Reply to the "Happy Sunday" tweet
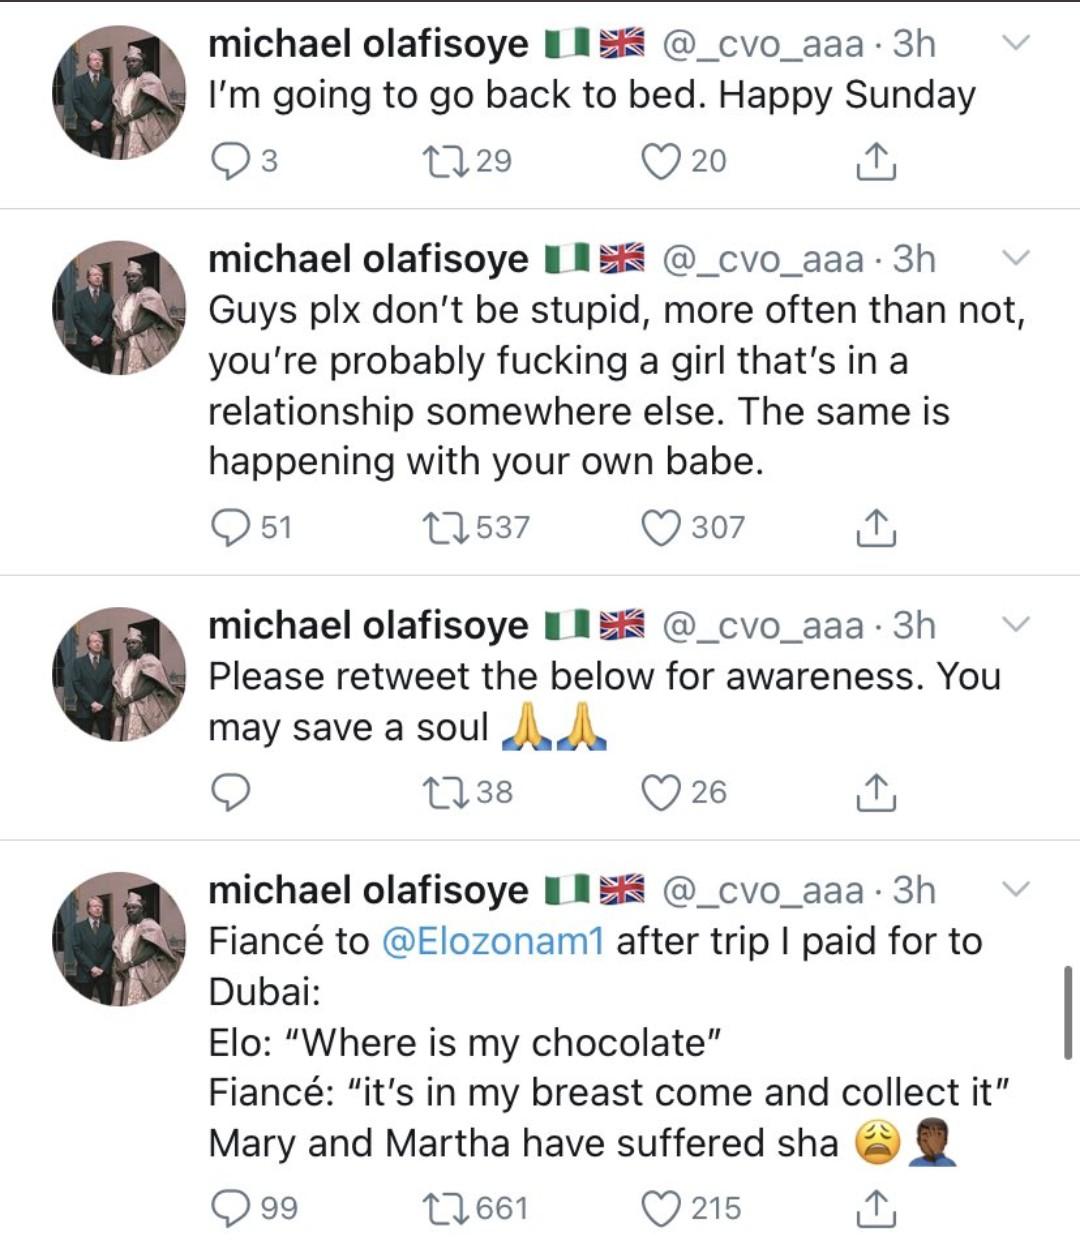The width and height of the screenshot is (1080, 1251). (x=231, y=161)
